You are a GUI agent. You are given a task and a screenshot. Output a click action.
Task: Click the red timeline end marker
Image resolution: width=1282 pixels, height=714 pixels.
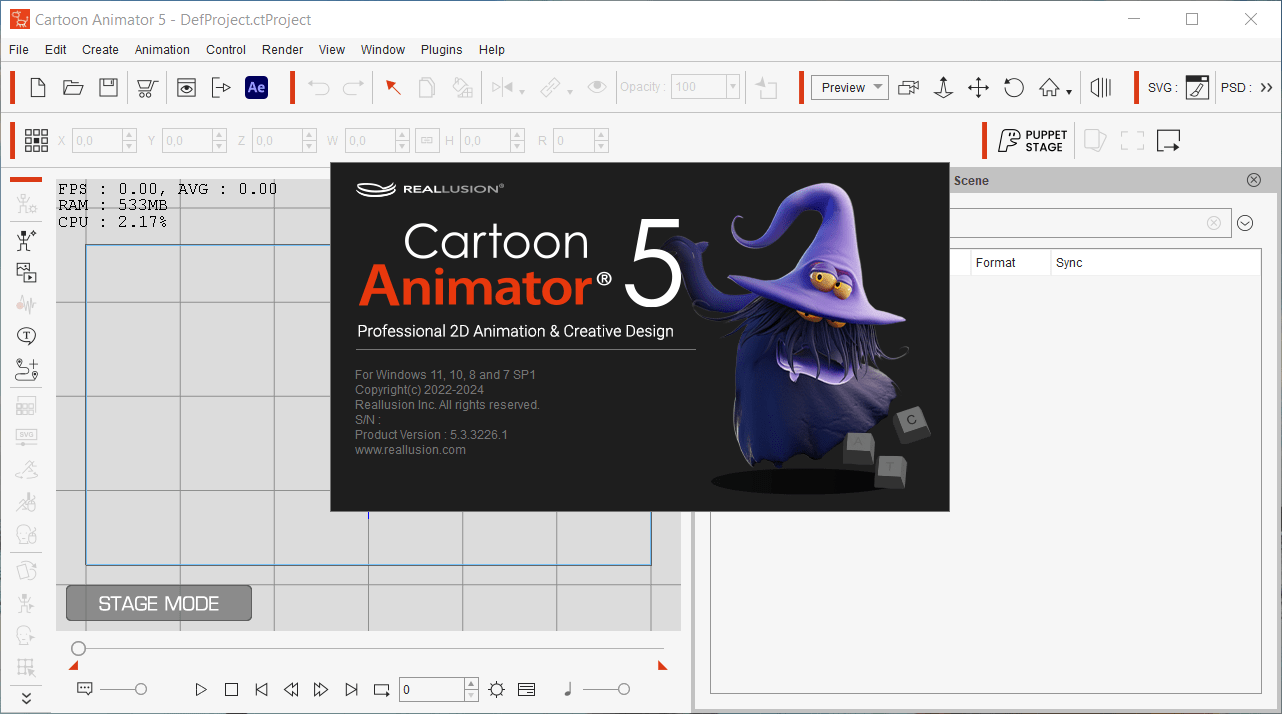tap(662, 666)
